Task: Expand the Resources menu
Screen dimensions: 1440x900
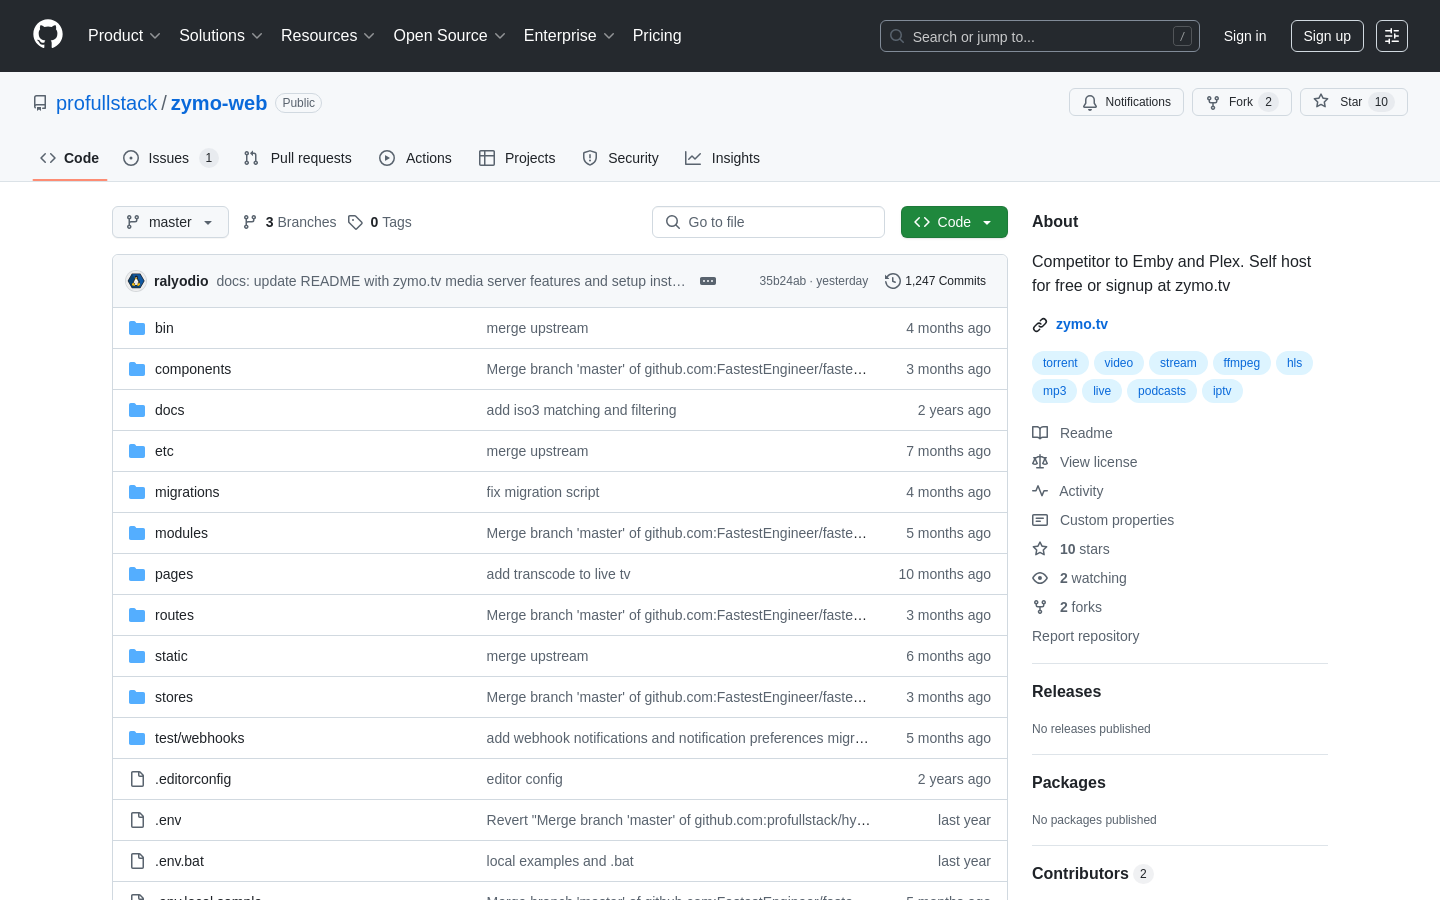Action: 328,35
